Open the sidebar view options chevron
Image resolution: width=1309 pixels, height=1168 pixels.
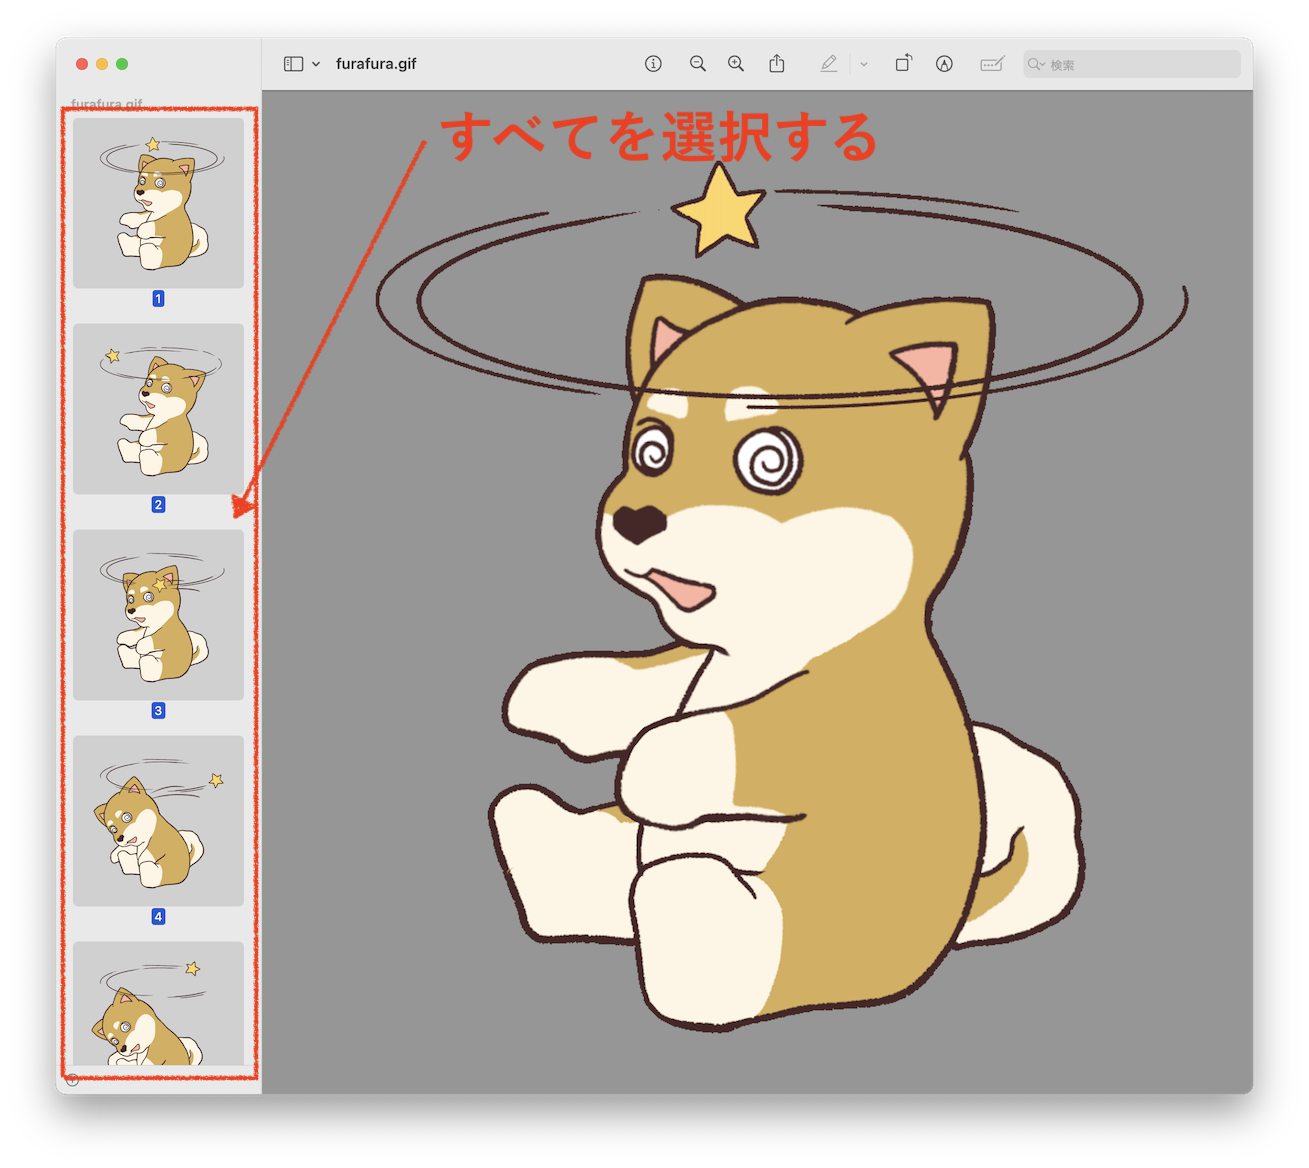click(316, 64)
